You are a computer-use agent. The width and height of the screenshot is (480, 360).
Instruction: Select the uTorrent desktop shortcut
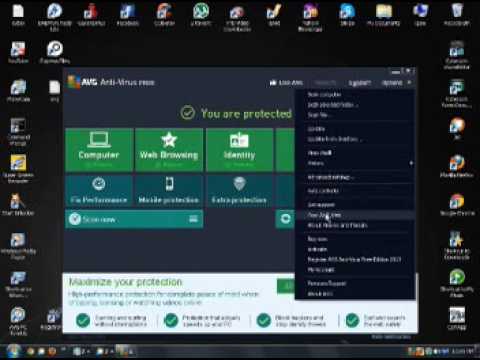click(201, 15)
